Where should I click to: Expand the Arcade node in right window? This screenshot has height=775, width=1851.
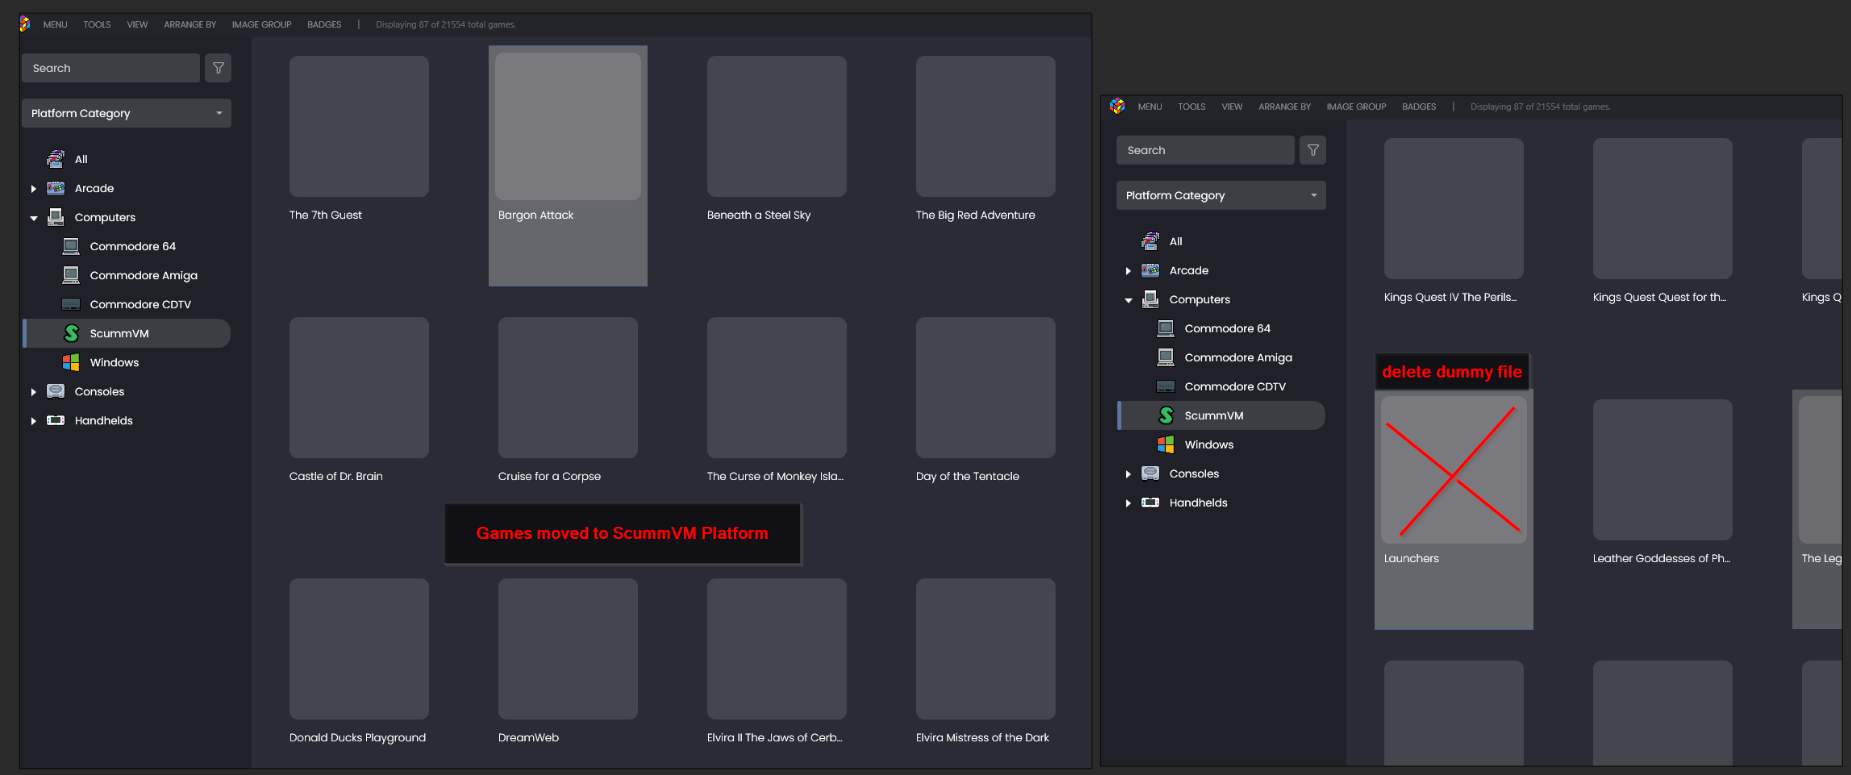point(1128,271)
